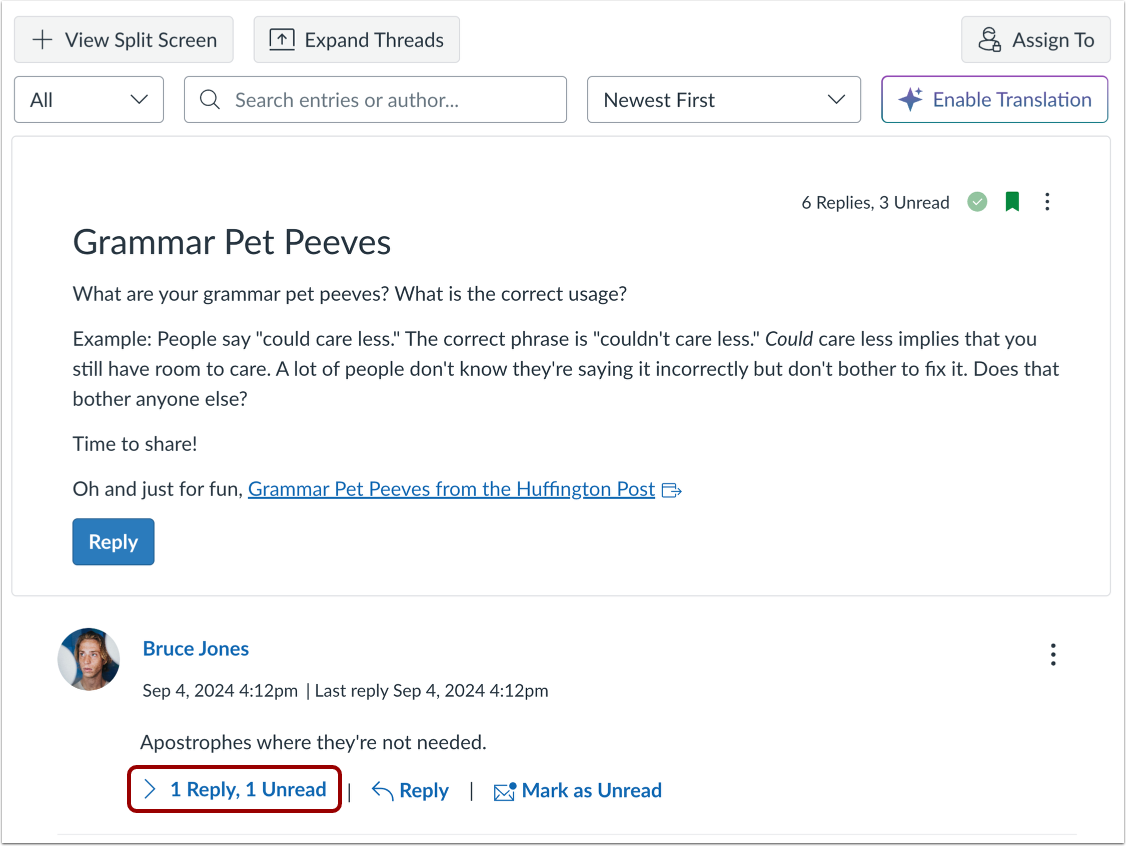Click the magnifying glass in the search field
The image size is (1126, 846).
(209, 99)
